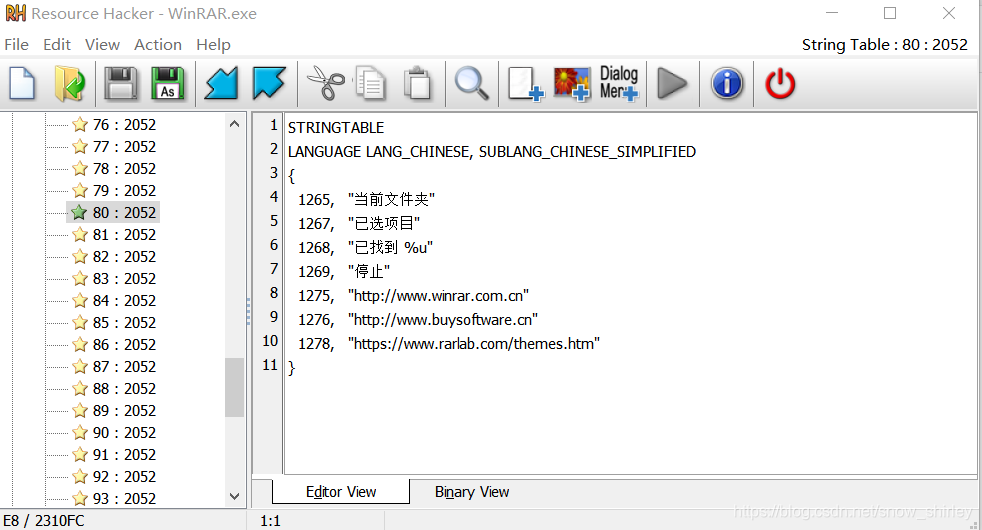Click the tree vertical scrollbar thumb

pos(234,387)
